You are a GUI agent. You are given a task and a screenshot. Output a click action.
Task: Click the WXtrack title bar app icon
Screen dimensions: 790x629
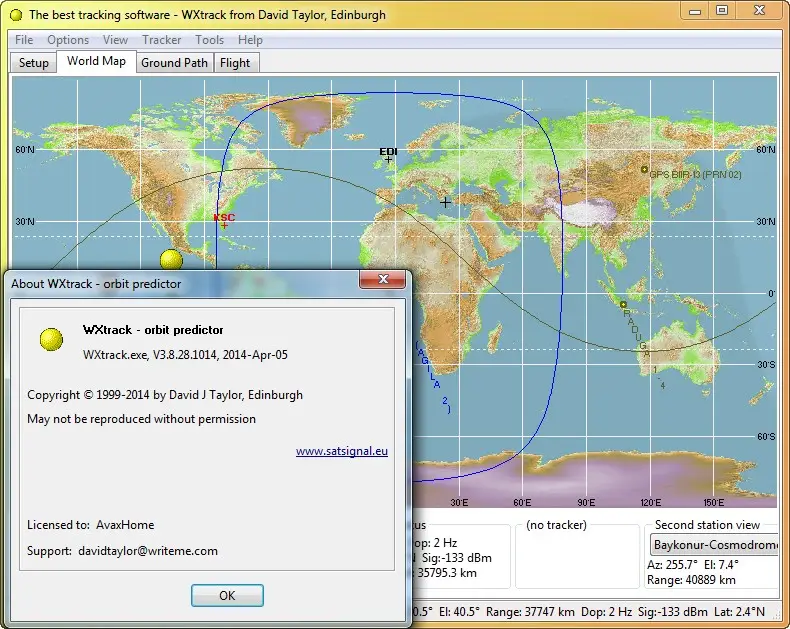[16, 15]
